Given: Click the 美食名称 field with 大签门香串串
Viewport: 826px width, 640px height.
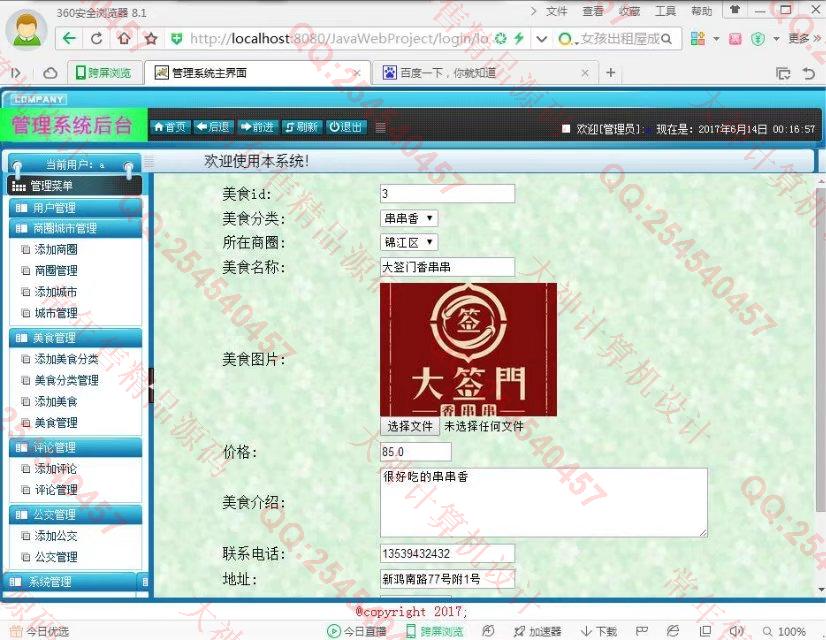Looking at the screenshot, I should click(x=447, y=267).
